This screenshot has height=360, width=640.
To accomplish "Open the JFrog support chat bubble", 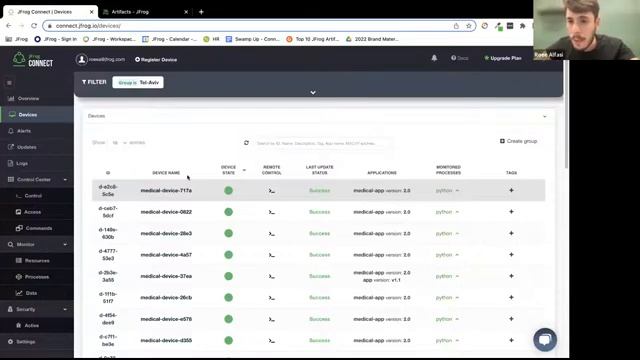I will click(545, 340).
